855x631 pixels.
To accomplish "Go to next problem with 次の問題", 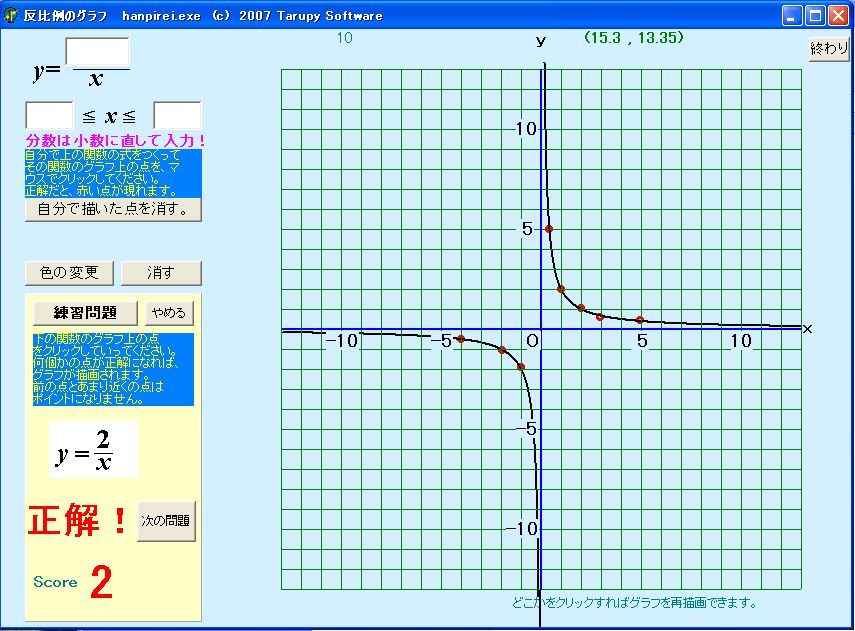I will (166, 521).
